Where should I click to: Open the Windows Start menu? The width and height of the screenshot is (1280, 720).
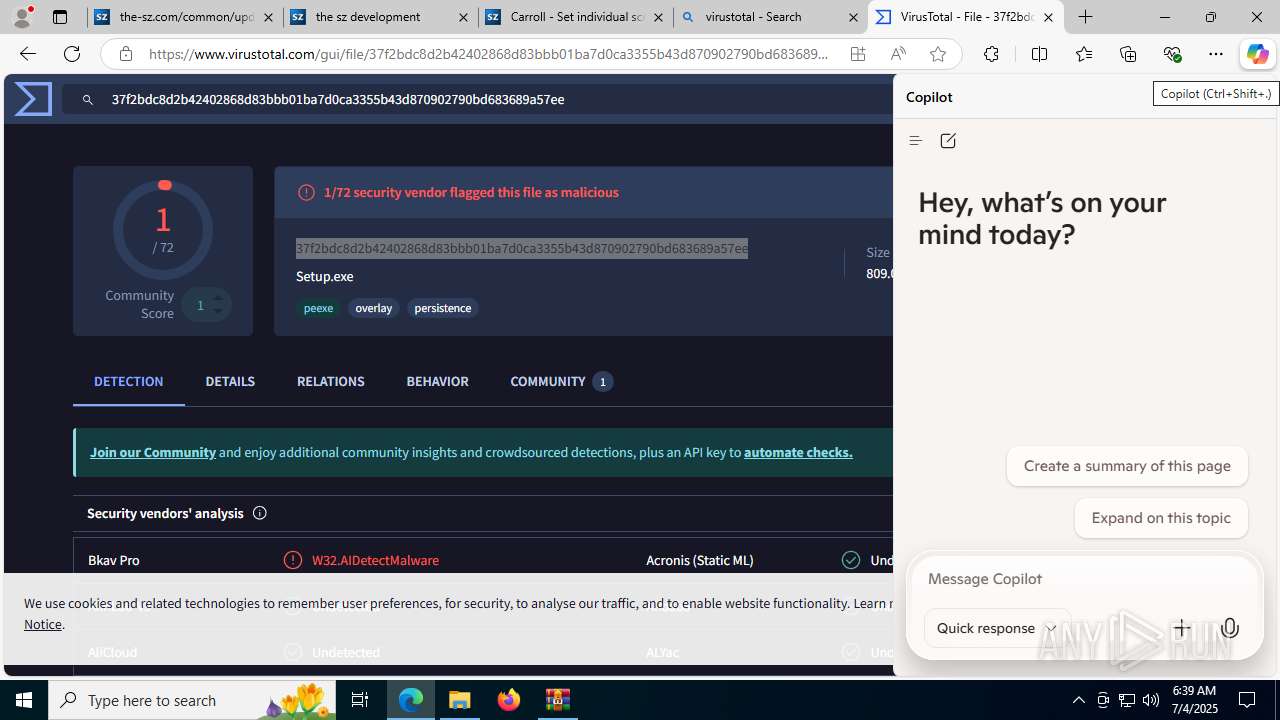coord(24,700)
